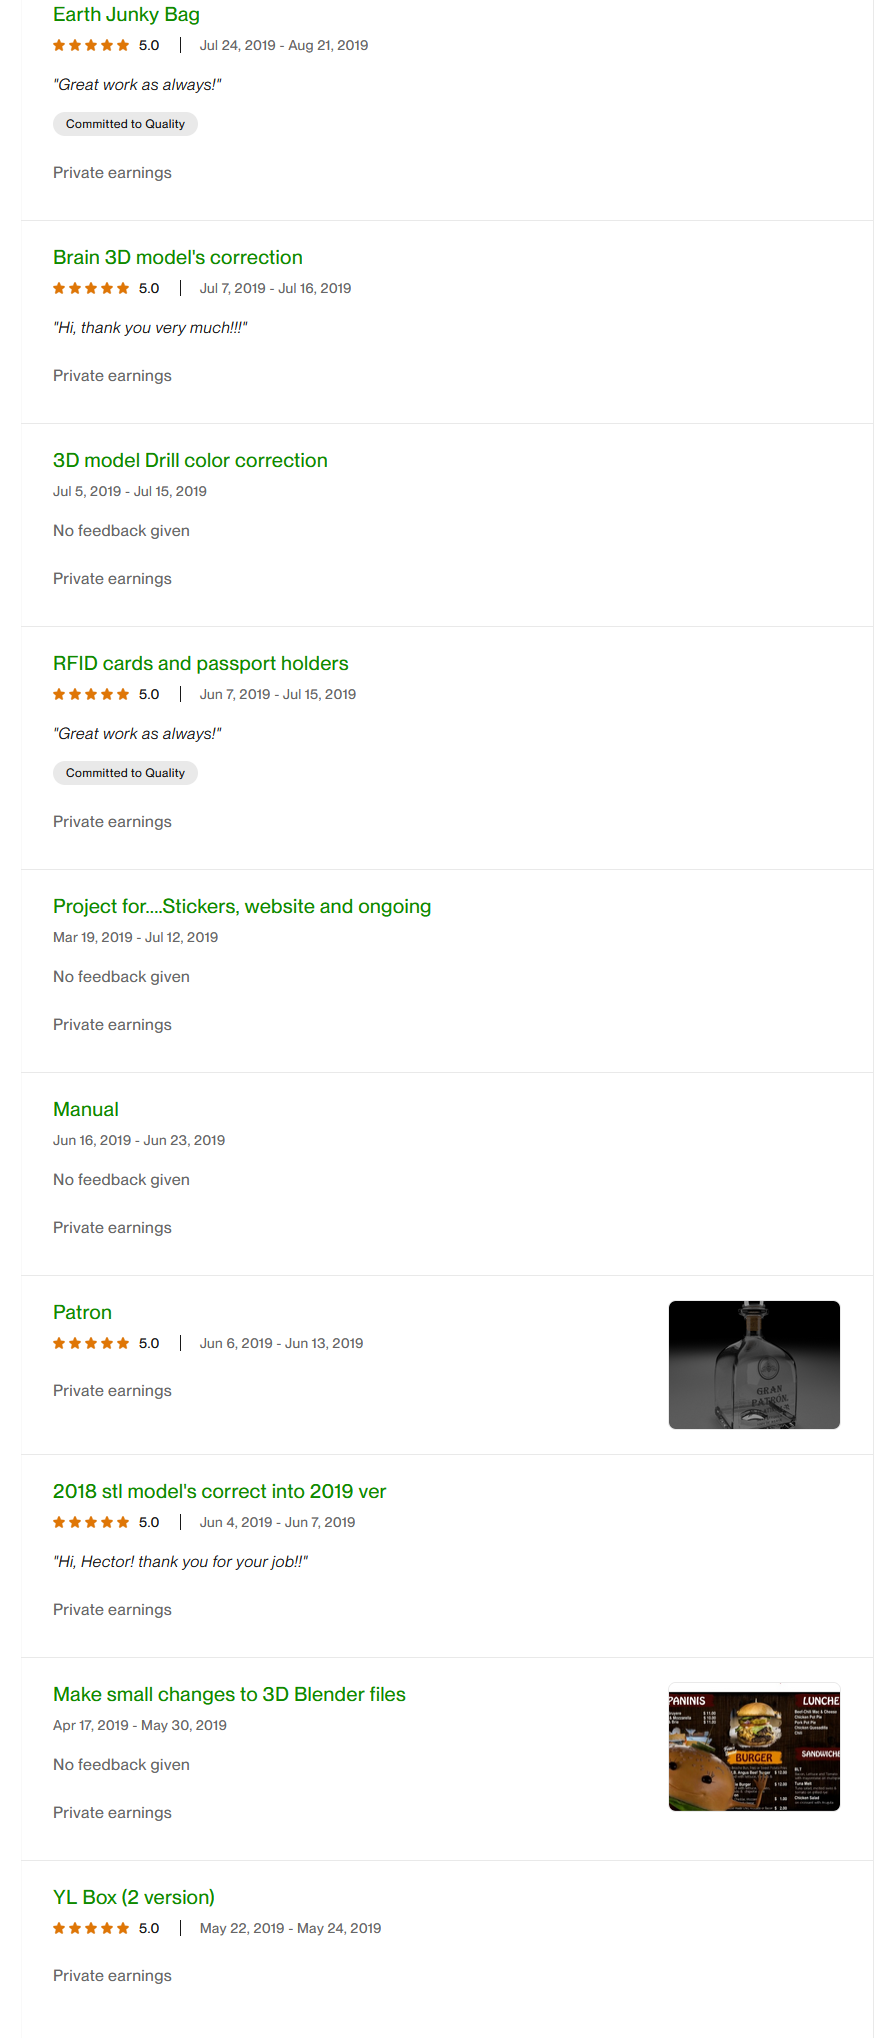The height and width of the screenshot is (2038, 883).
Task: Click the burger menu thumbnail image
Action: (x=754, y=1747)
